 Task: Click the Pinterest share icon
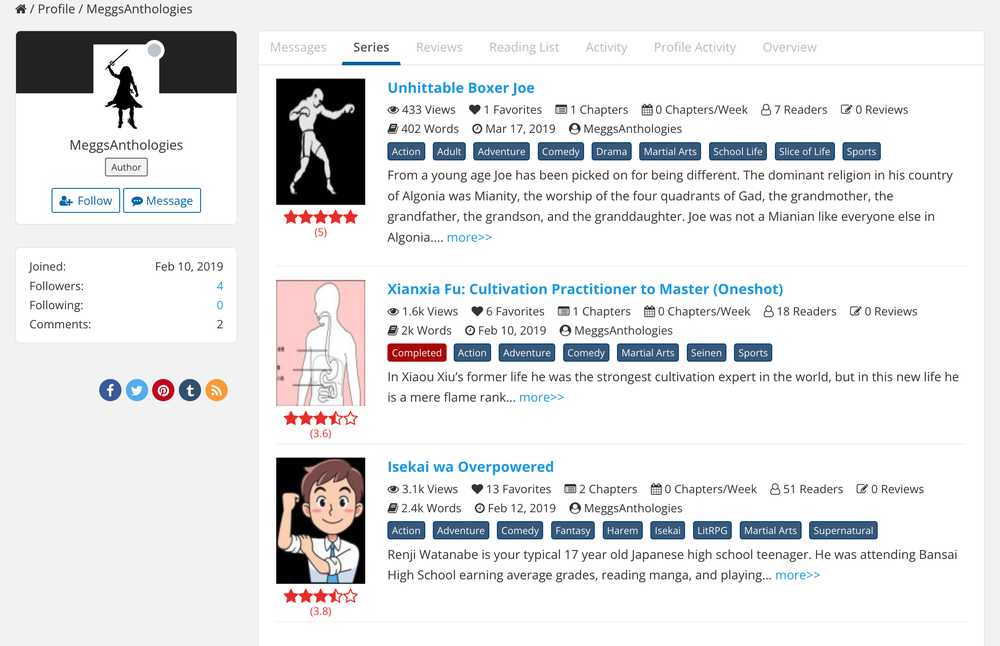point(163,390)
